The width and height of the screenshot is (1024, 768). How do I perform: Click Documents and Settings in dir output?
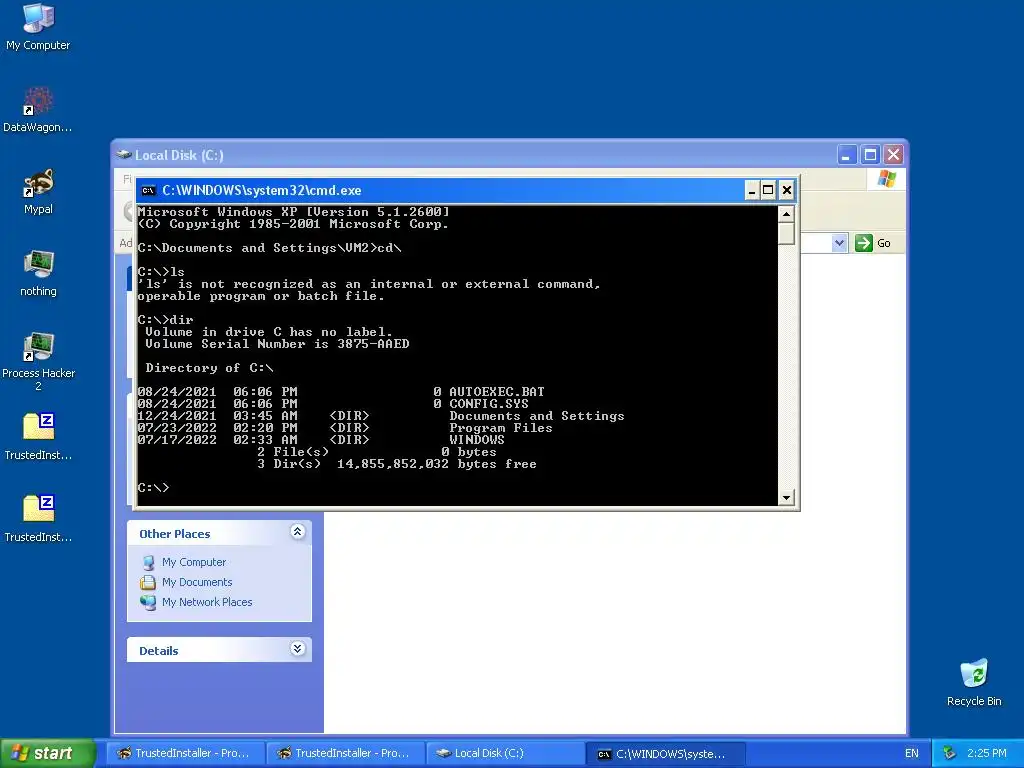(x=537, y=416)
